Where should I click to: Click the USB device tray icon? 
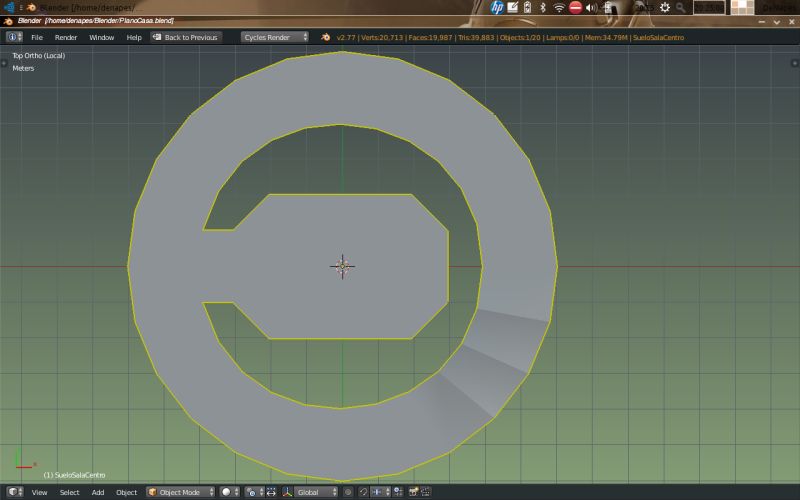click(607, 7)
